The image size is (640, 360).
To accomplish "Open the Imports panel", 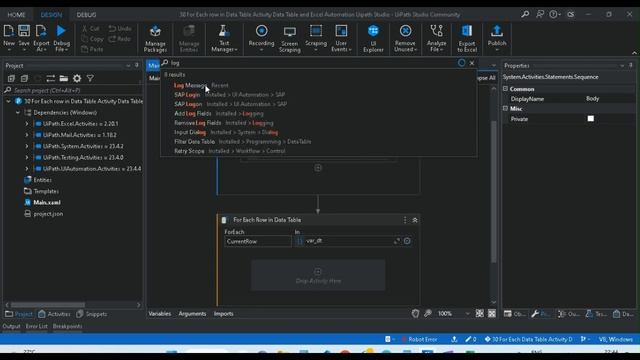I will [x=224, y=313].
